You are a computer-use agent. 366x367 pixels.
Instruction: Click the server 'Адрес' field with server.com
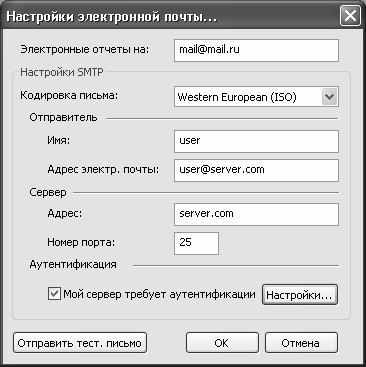pos(256,214)
